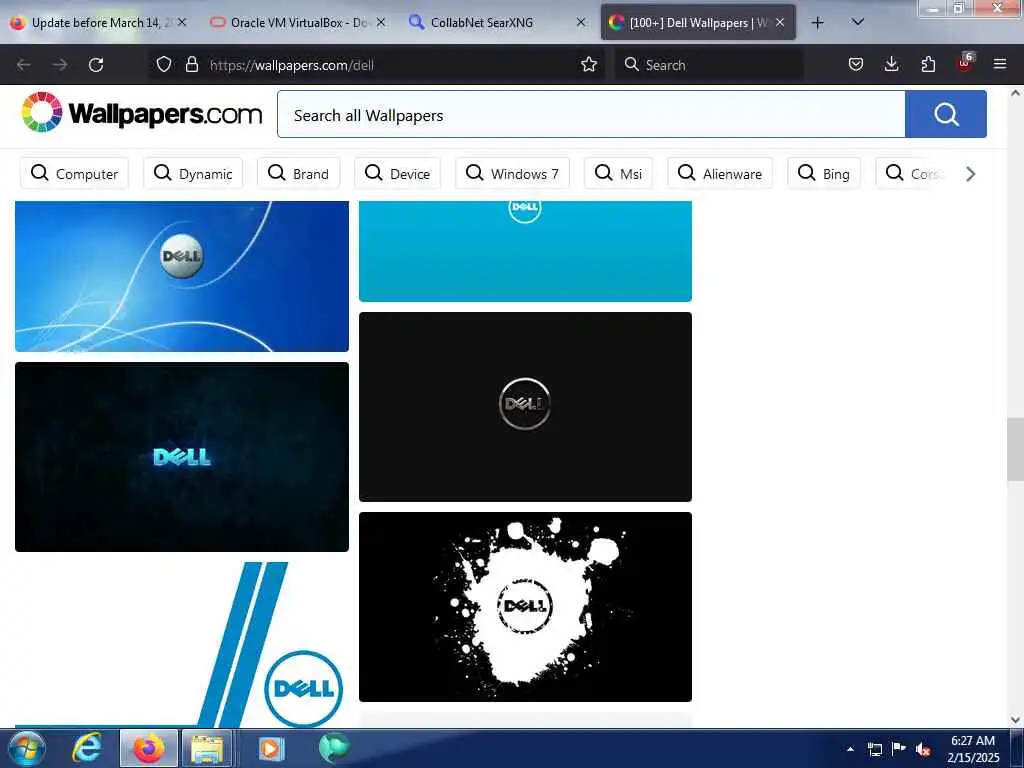Select the Computer category chip
1024x768 pixels.
(x=74, y=173)
